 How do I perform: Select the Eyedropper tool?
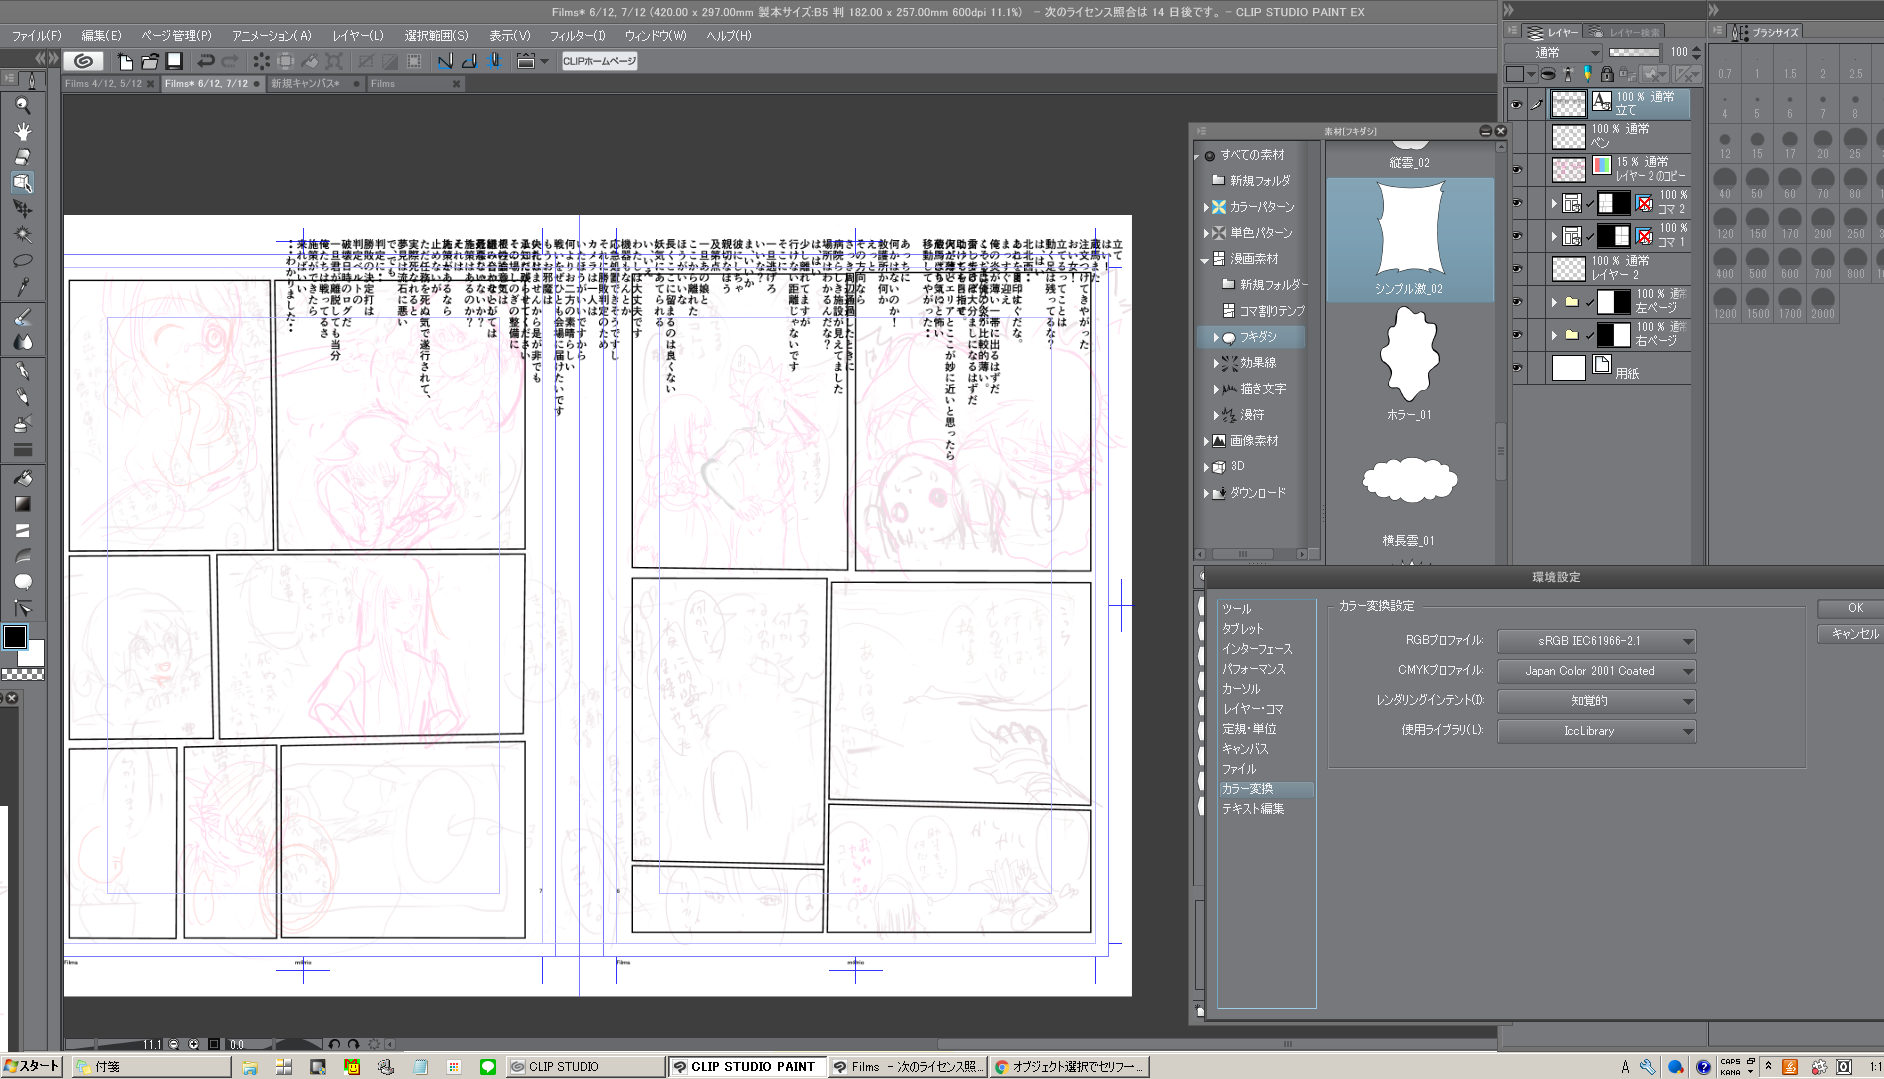tap(22, 287)
